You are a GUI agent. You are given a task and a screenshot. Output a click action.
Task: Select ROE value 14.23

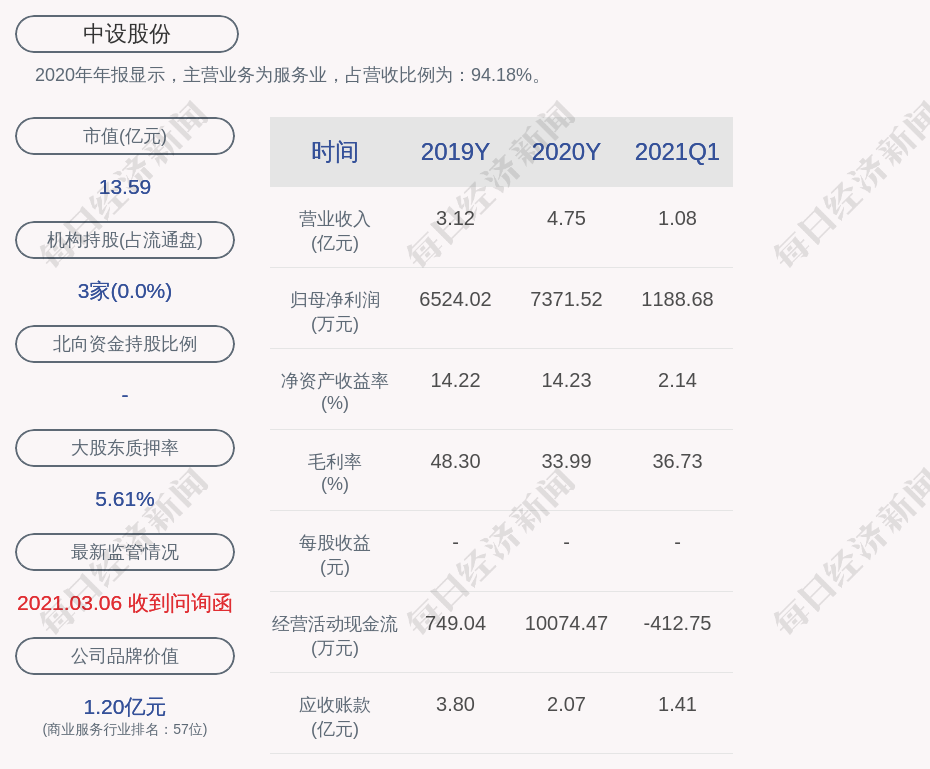coord(566,380)
